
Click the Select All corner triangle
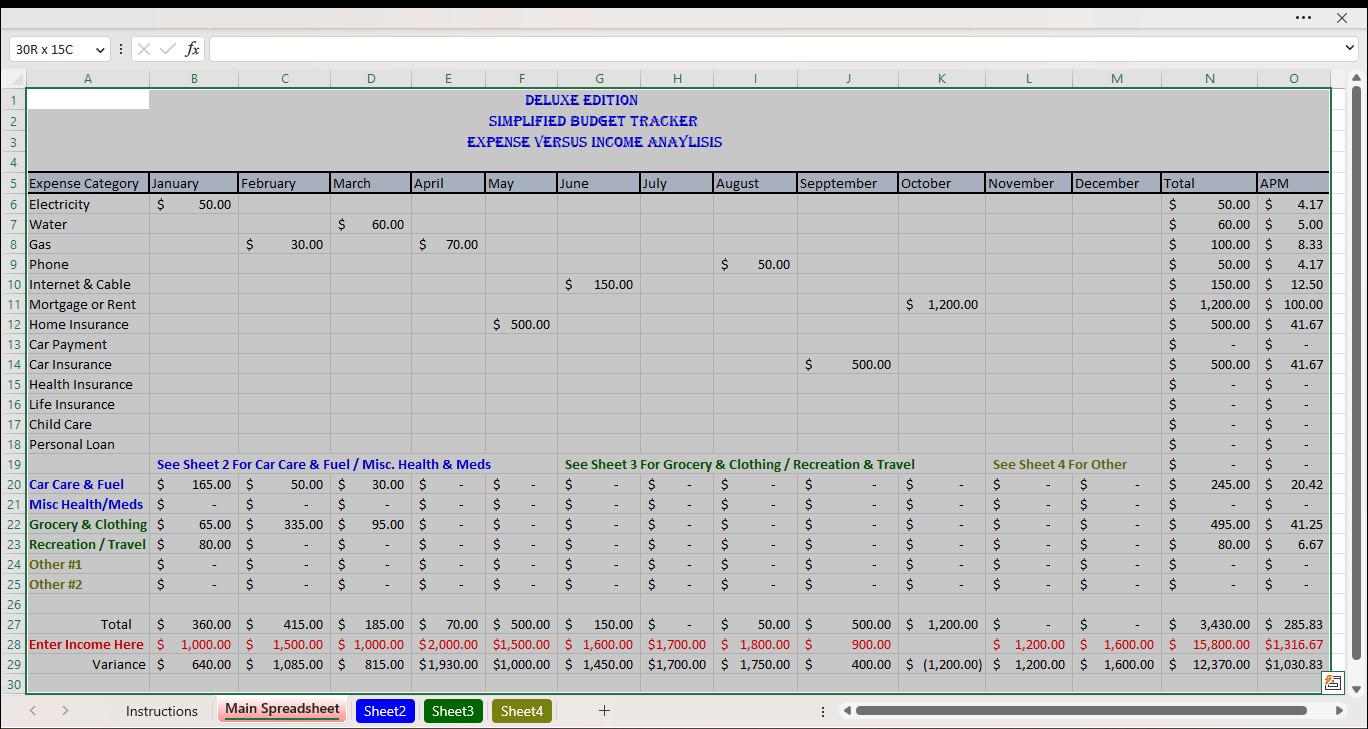click(x=14, y=79)
